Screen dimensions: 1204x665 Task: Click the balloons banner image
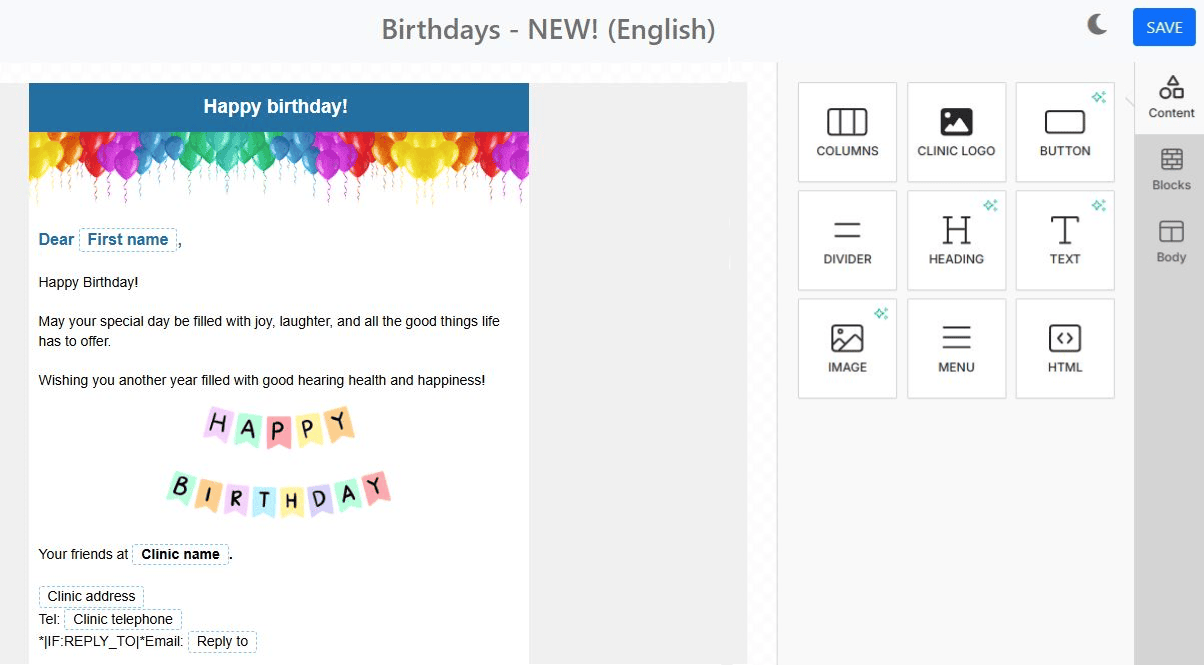click(278, 167)
